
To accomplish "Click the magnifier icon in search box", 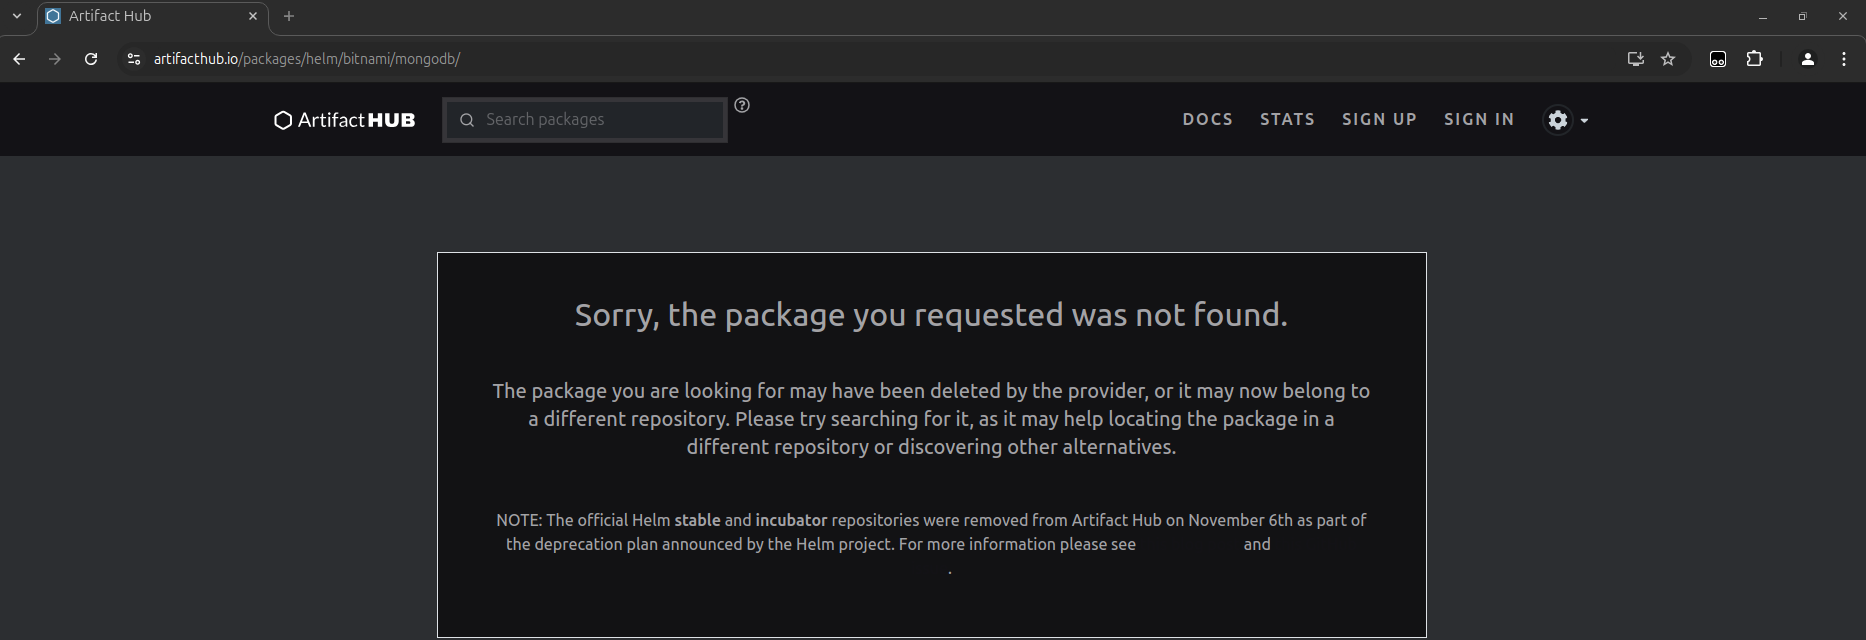I will (x=467, y=120).
